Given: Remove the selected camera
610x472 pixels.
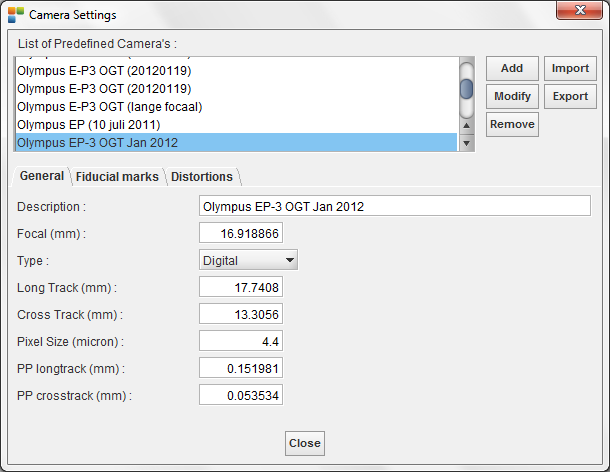Looking at the screenshot, I should [512, 125].
